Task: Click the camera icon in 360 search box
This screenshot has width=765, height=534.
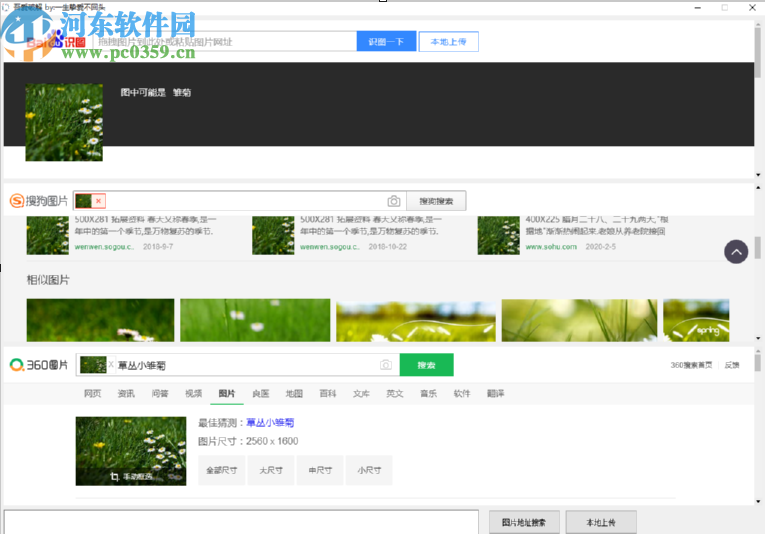Action: coord(385,365)
